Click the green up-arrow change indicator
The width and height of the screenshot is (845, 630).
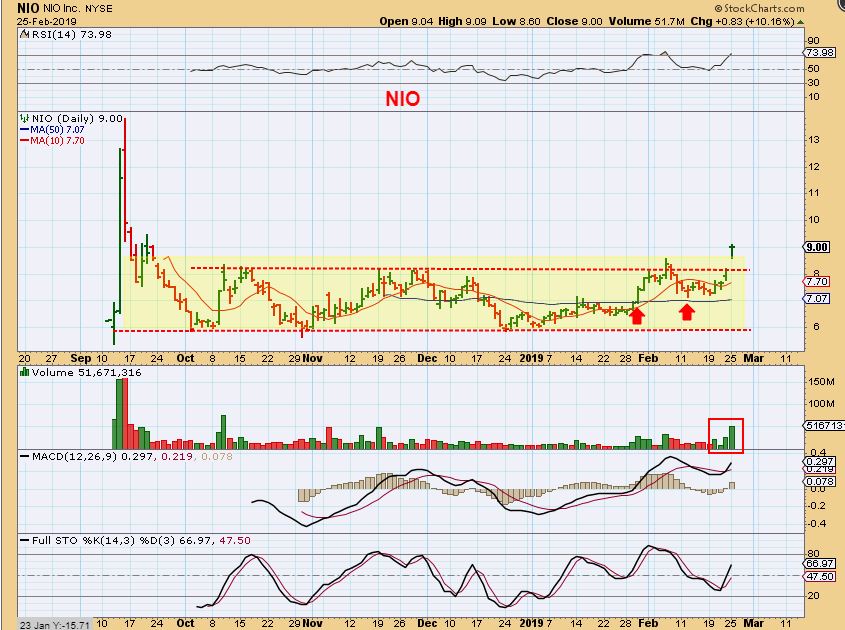click(x=800, y=22)
